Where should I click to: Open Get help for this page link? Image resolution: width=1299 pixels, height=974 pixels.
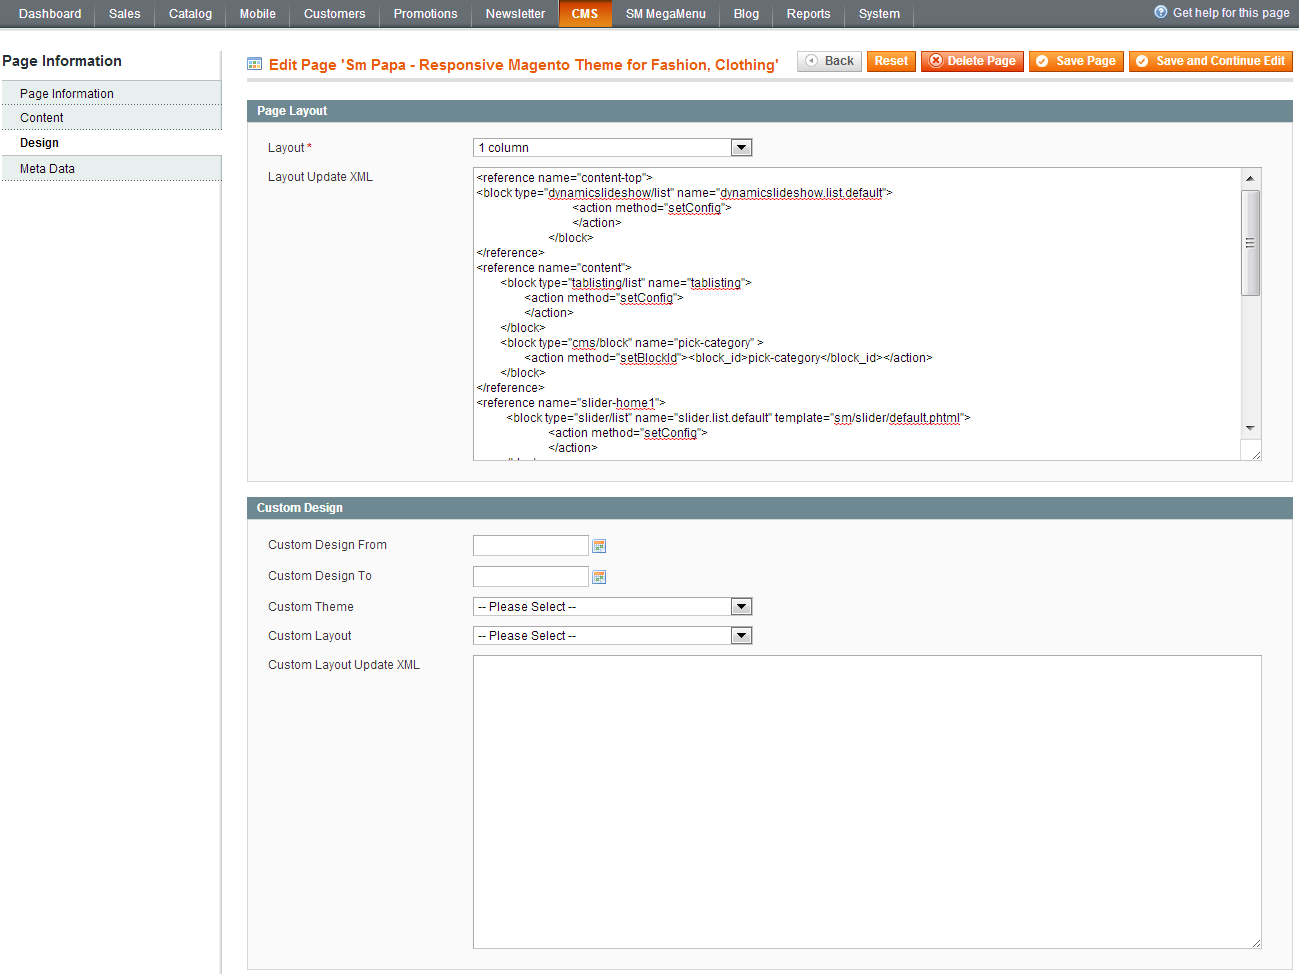point(1231,13)
